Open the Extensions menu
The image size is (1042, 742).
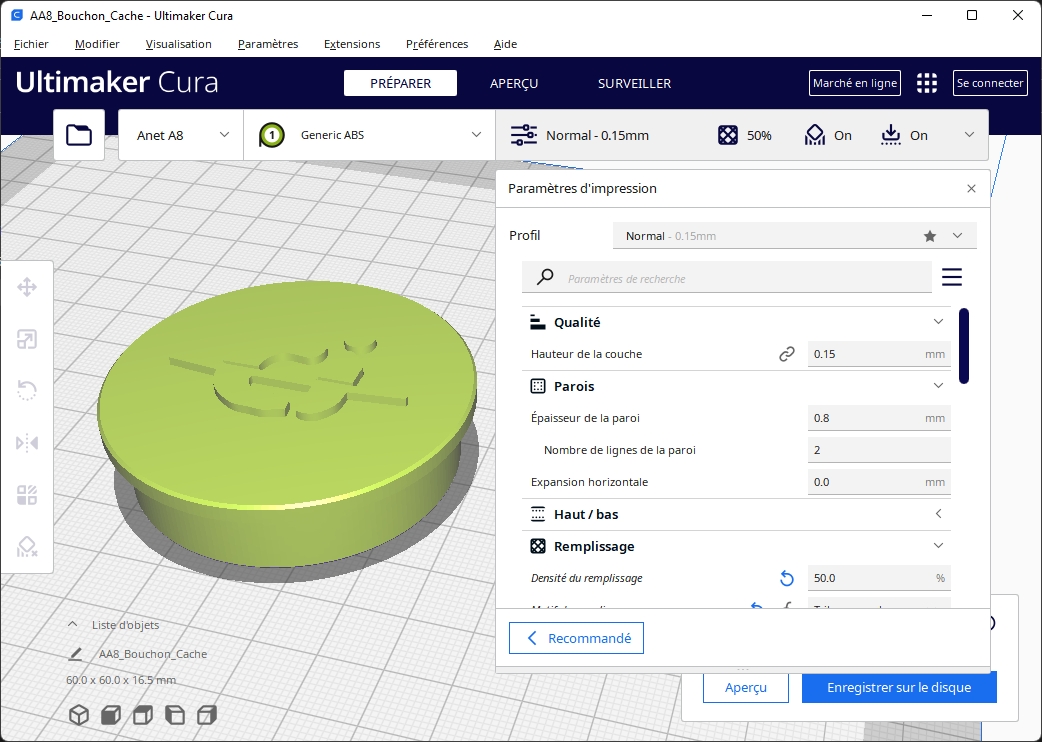pos(352,44)
